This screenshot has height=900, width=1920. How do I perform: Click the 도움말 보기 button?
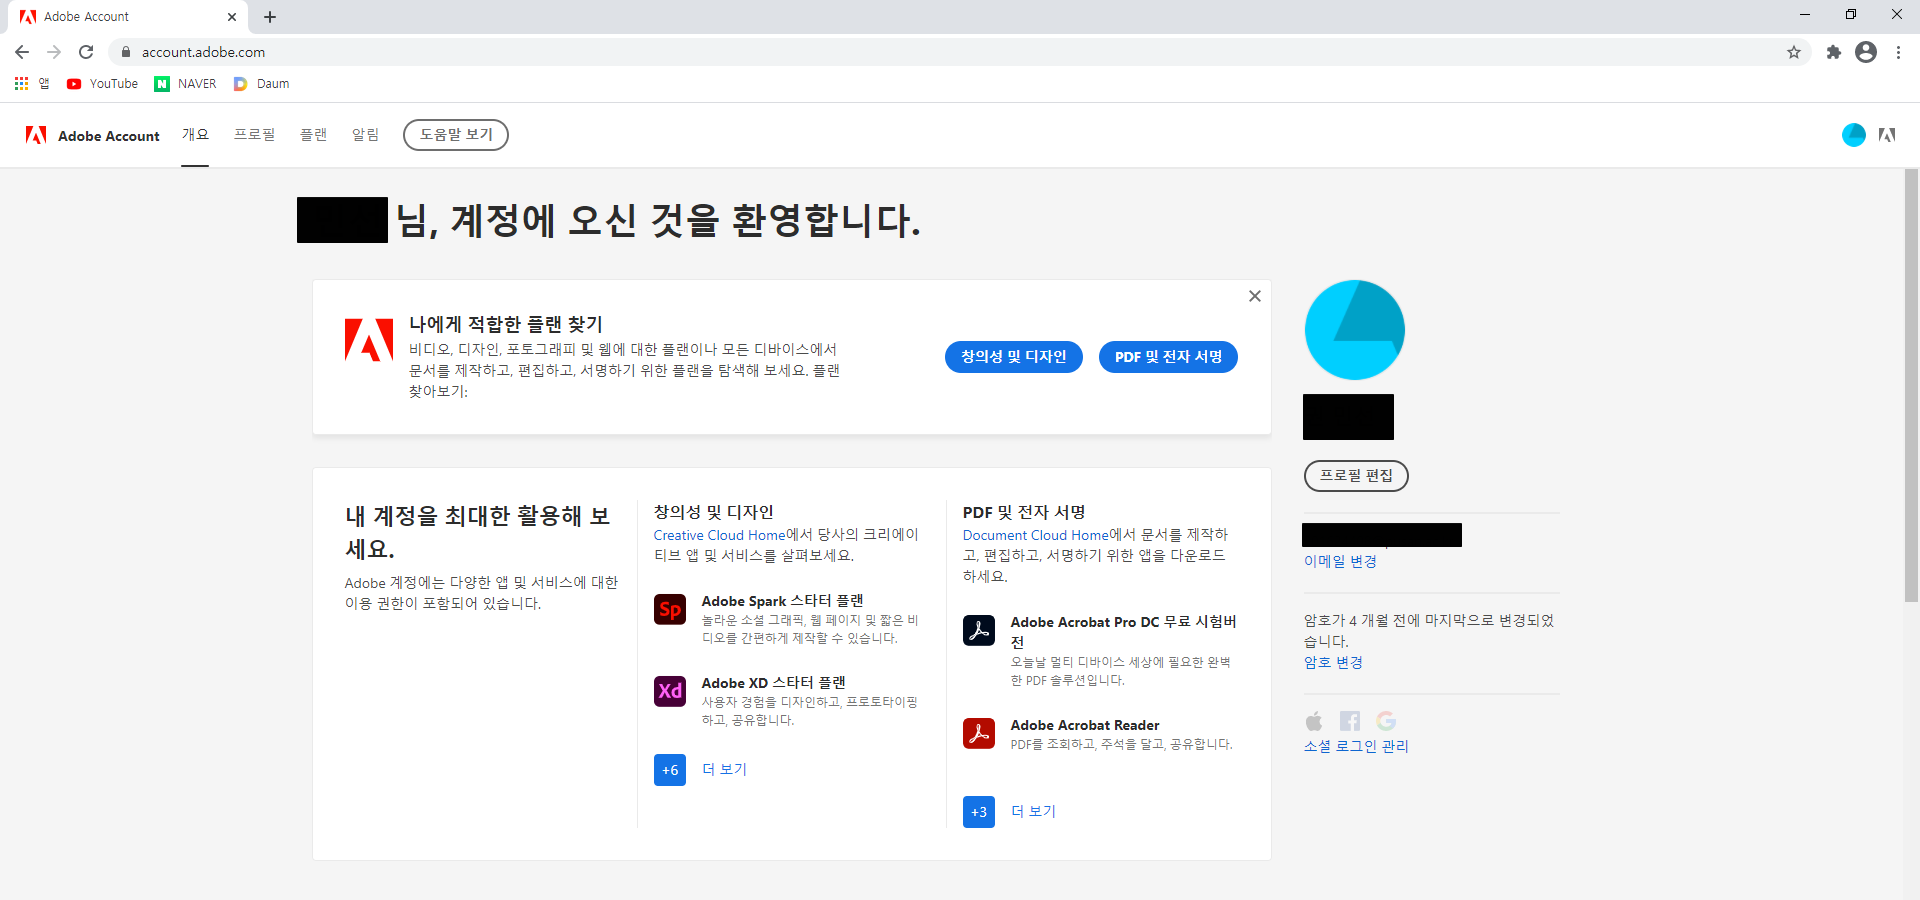[456, 135]
